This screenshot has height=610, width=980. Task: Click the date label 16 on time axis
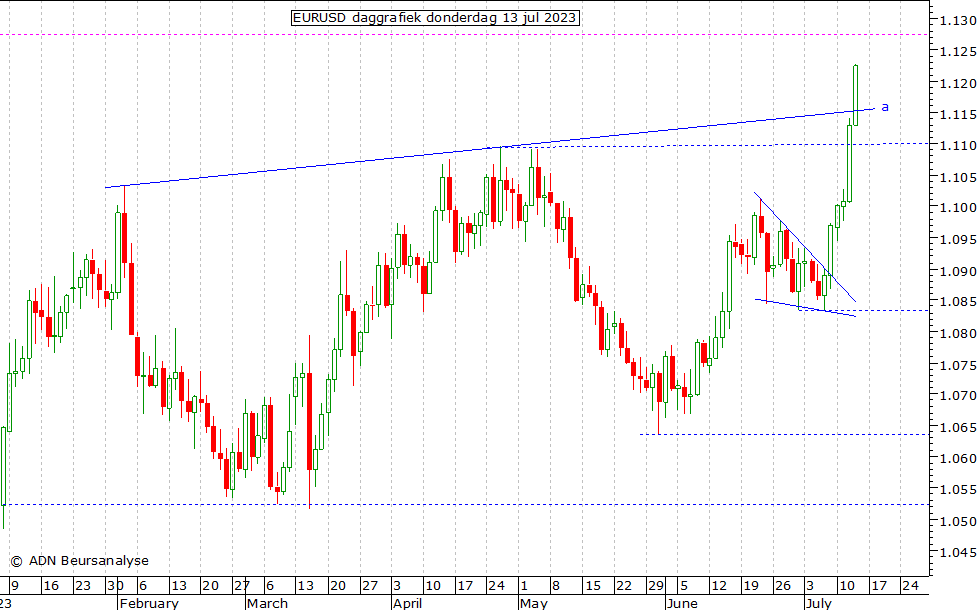coord(51,586)
